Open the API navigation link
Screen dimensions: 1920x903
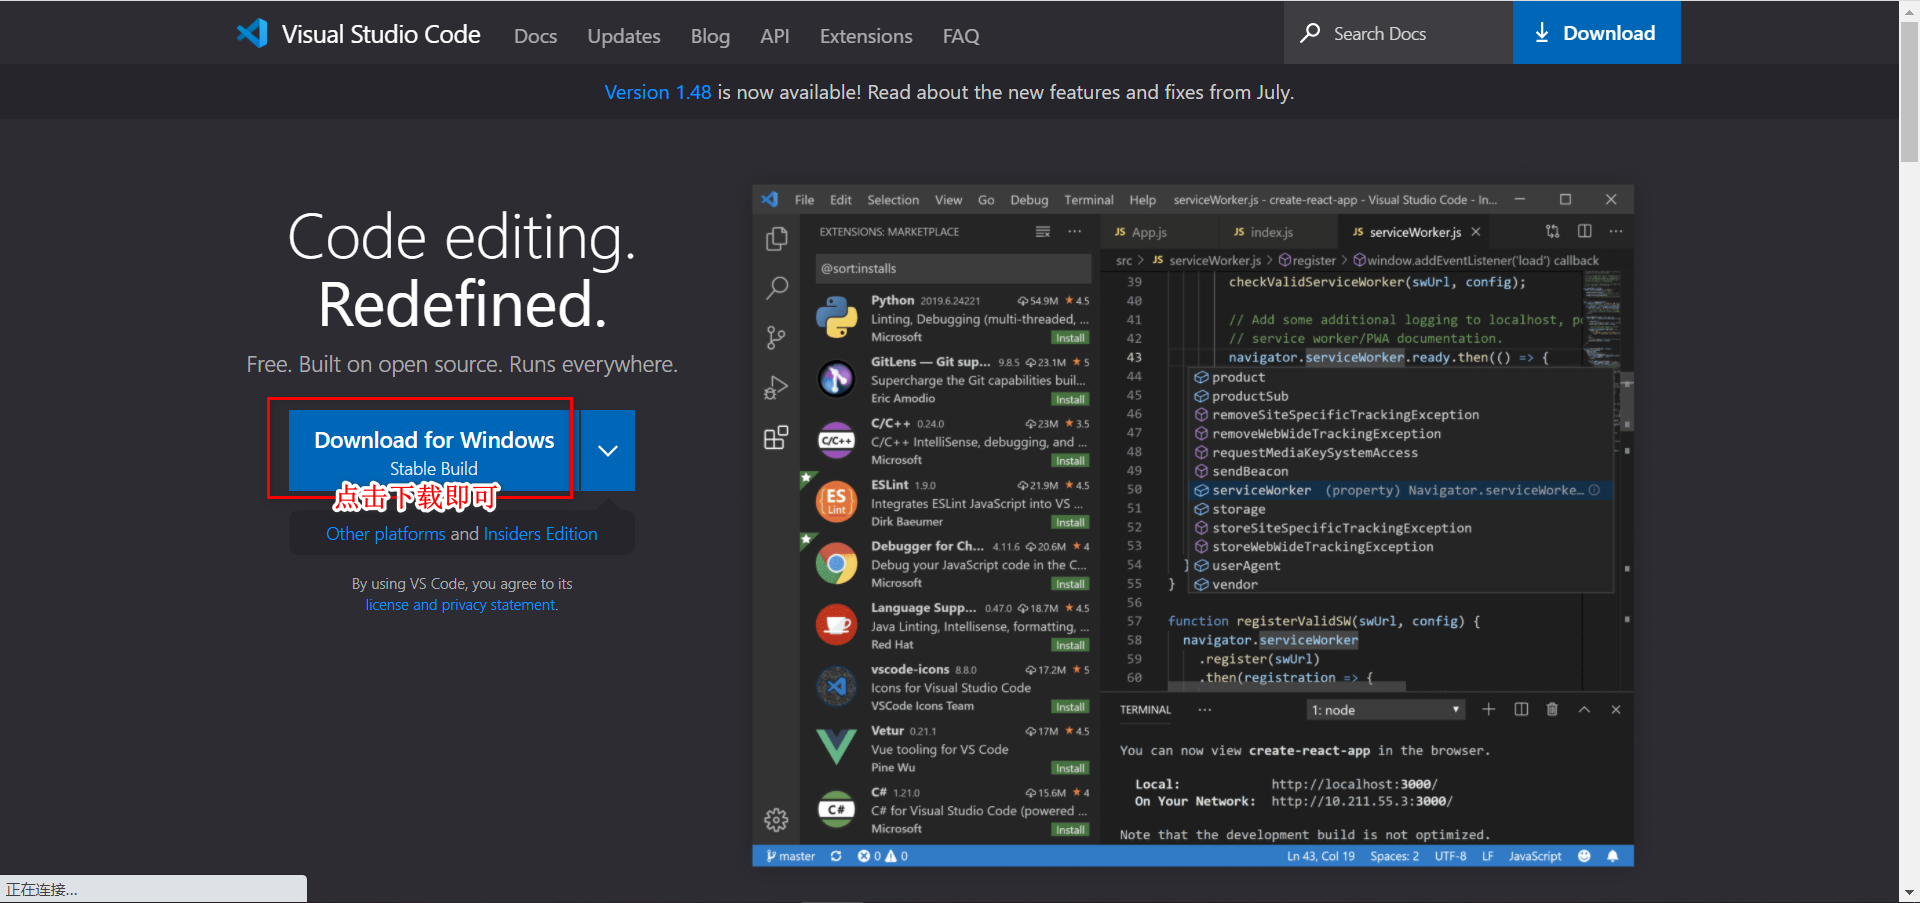(775, 36)
